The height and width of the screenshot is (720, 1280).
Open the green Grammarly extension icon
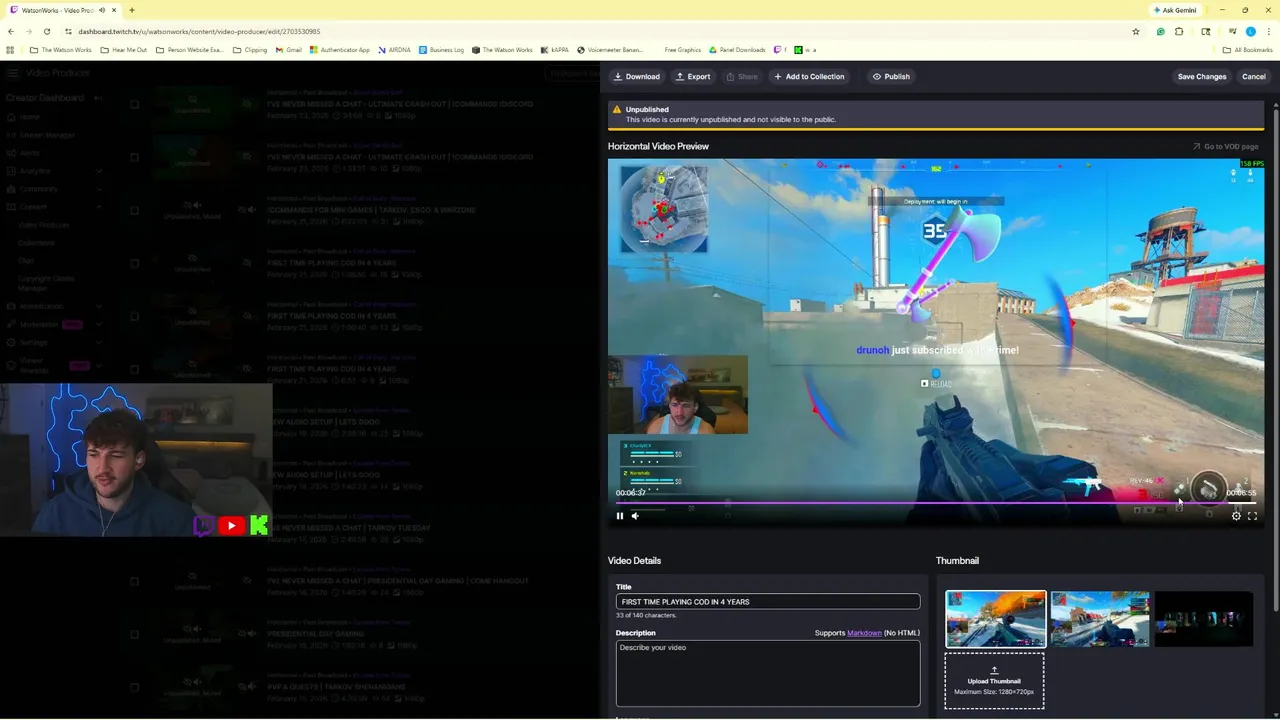[x=1160, y=31]
